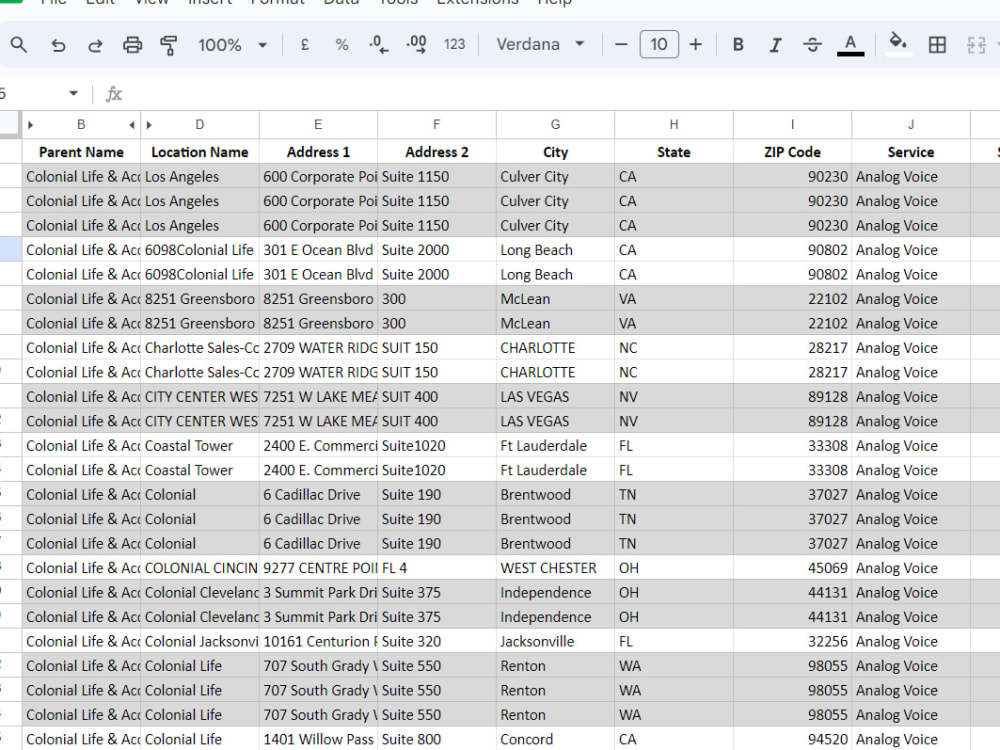Viewport: 1000px width, 750px height.
Task: Select column D header
Action: pos(200,125)
